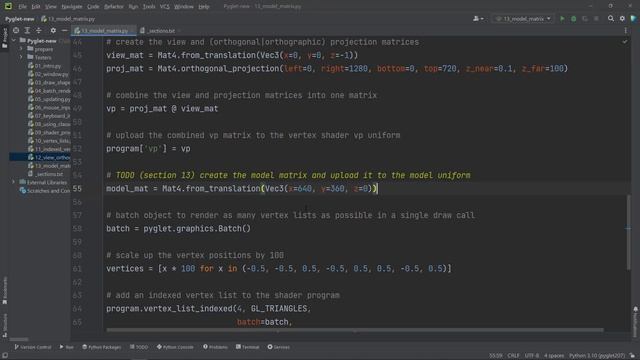
Task: Open the Run tool window at the bottom
Action: (67, 347)
